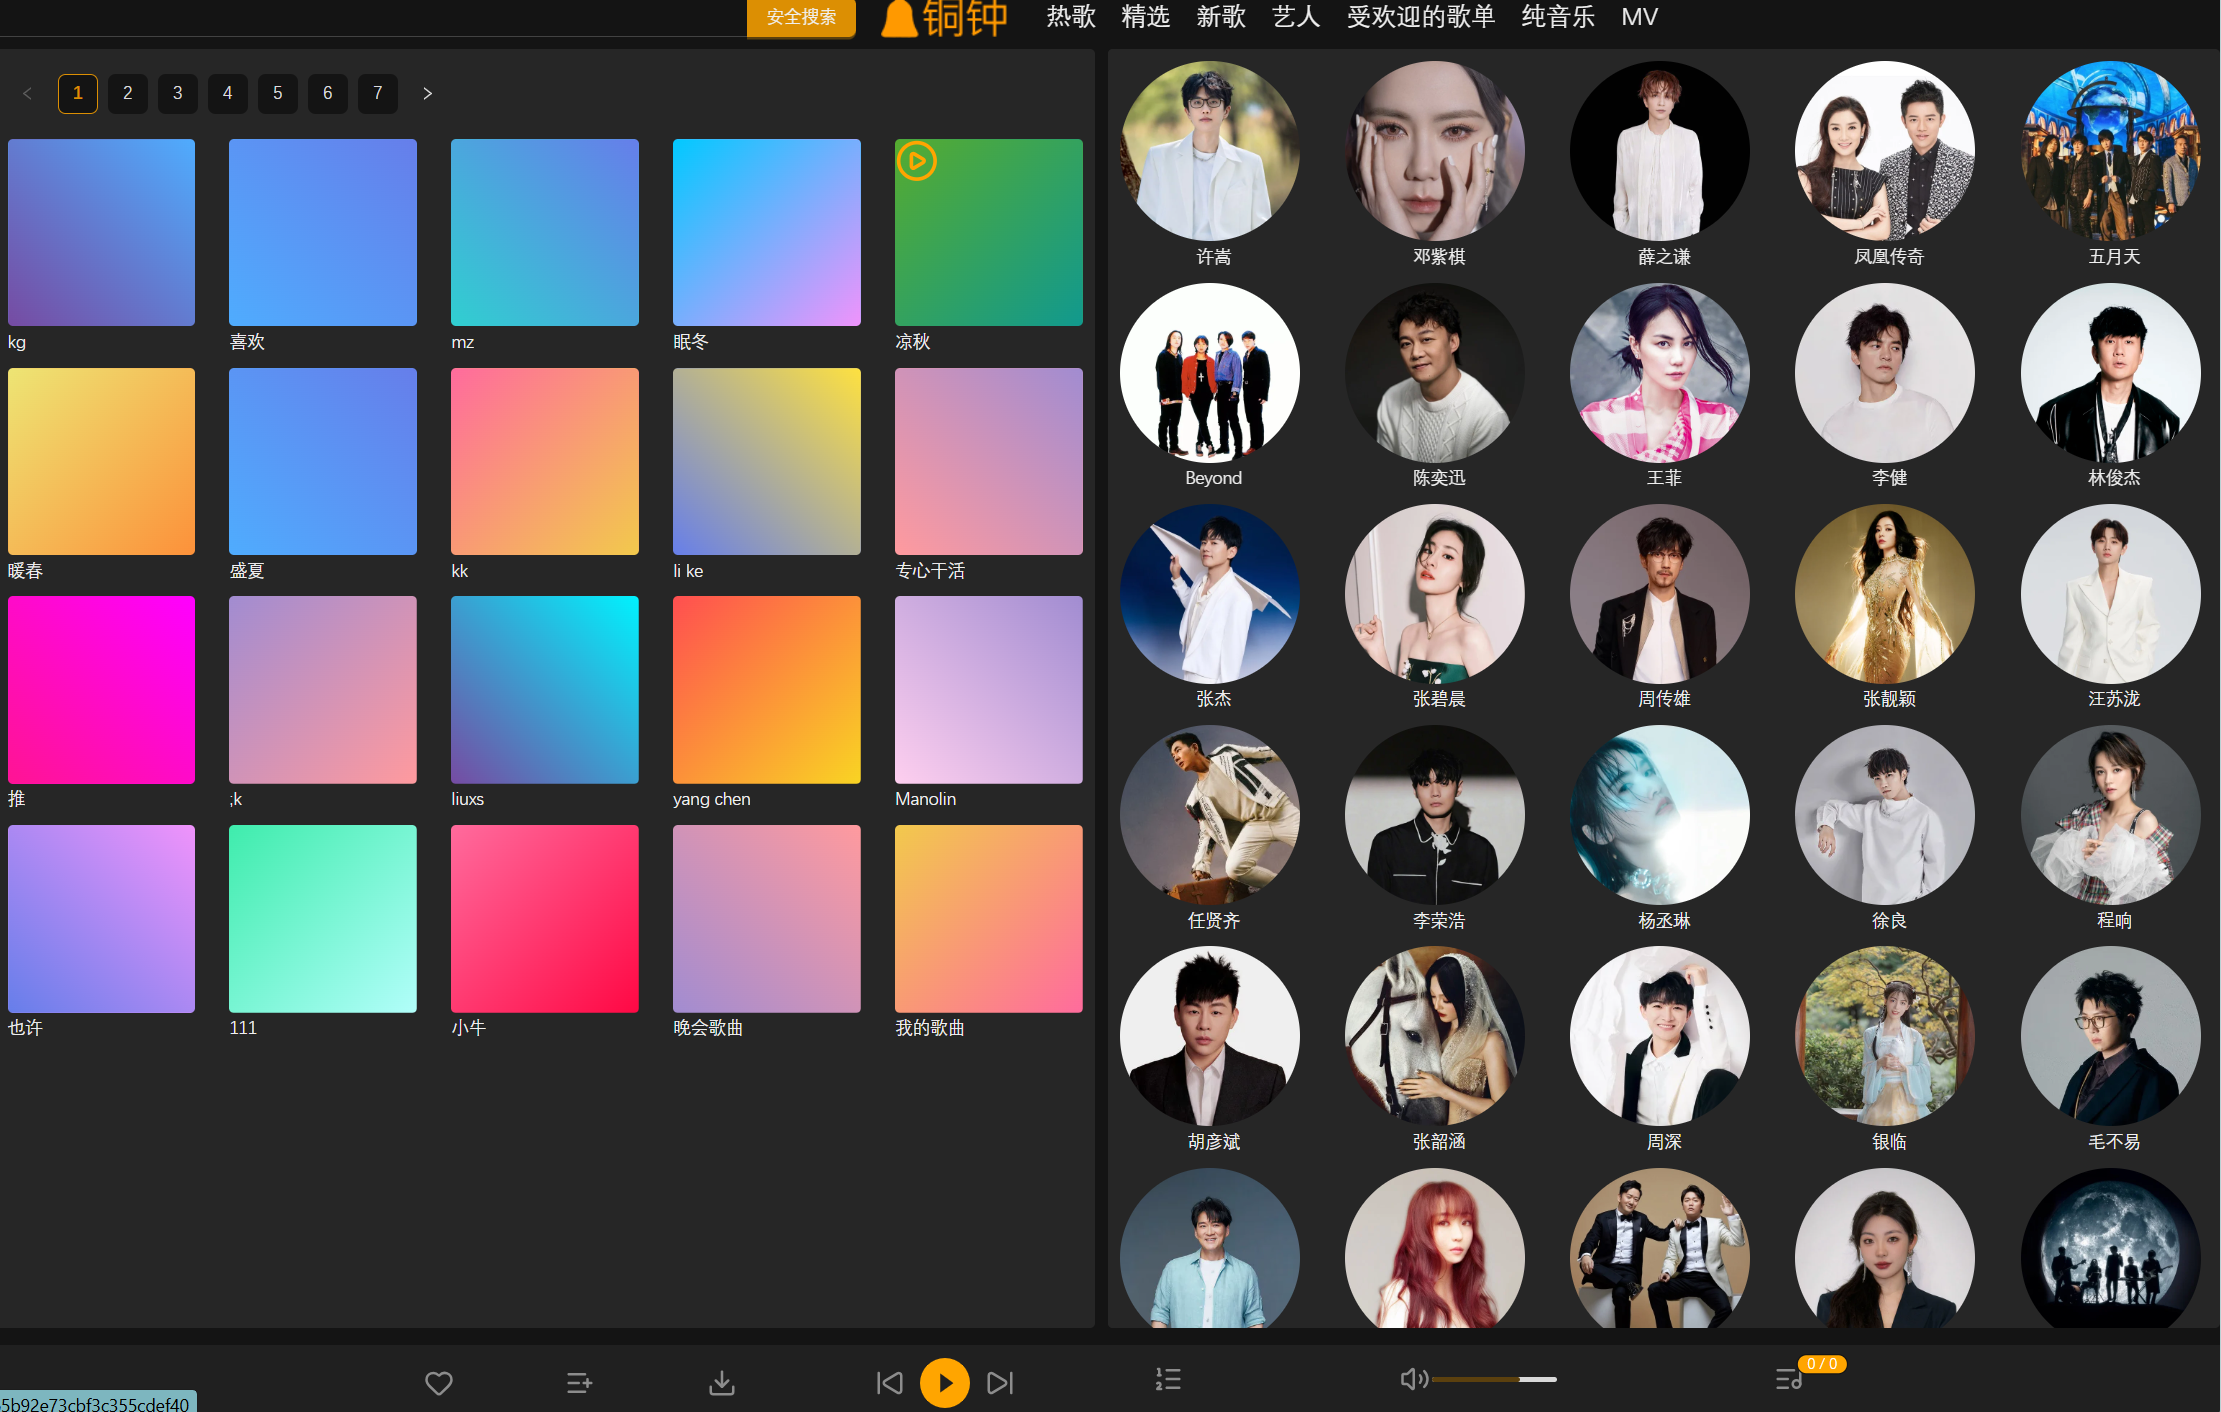
Task: Open the 纯音乐 menu item
Action: point(1557,17)
